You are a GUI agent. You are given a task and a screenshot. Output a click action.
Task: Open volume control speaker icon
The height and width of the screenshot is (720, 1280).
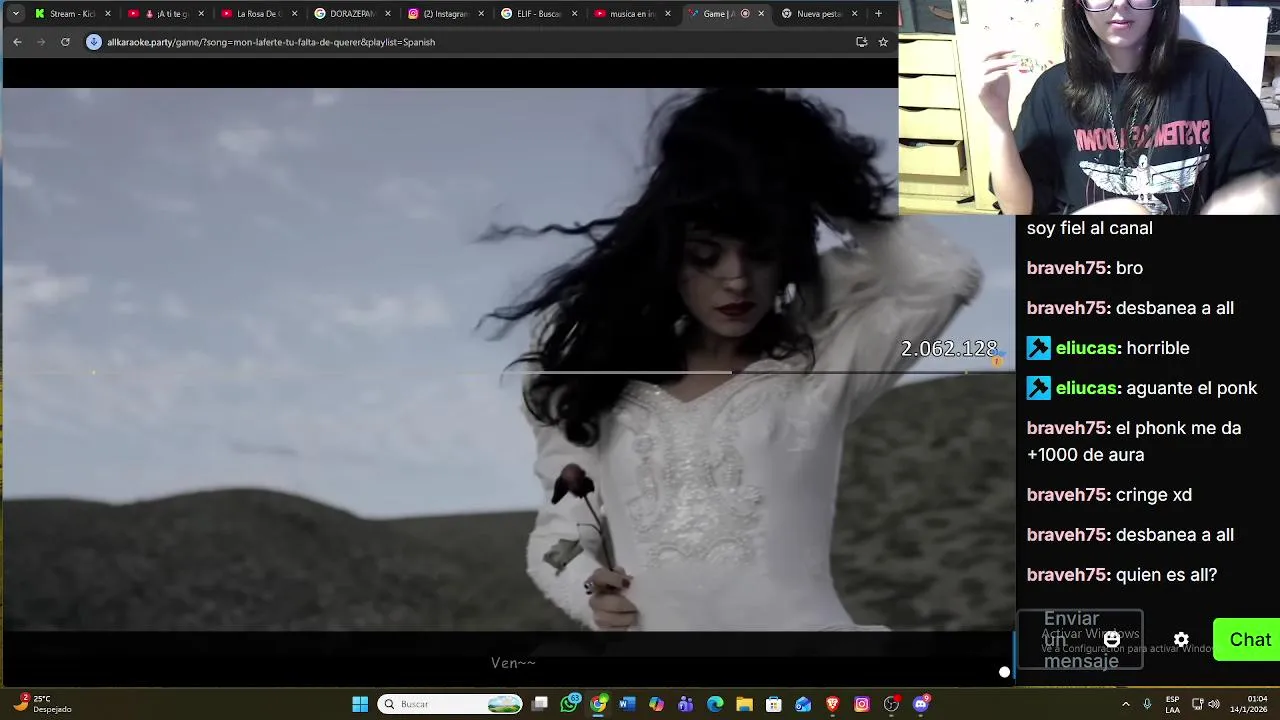pos(1214,704)
